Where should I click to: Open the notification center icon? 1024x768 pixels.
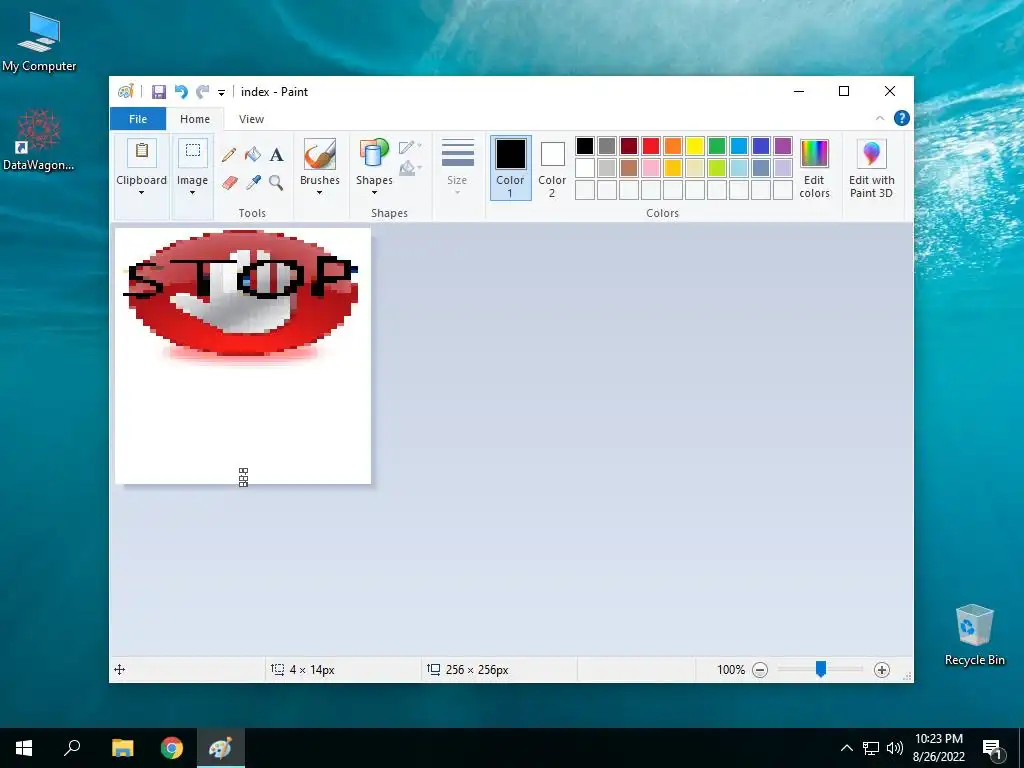(993, 748)
